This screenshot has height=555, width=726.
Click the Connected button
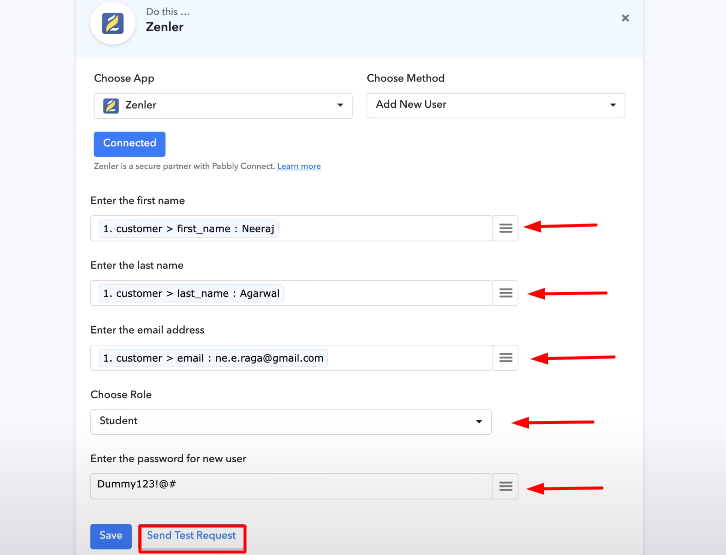click(x=130, y=144)
